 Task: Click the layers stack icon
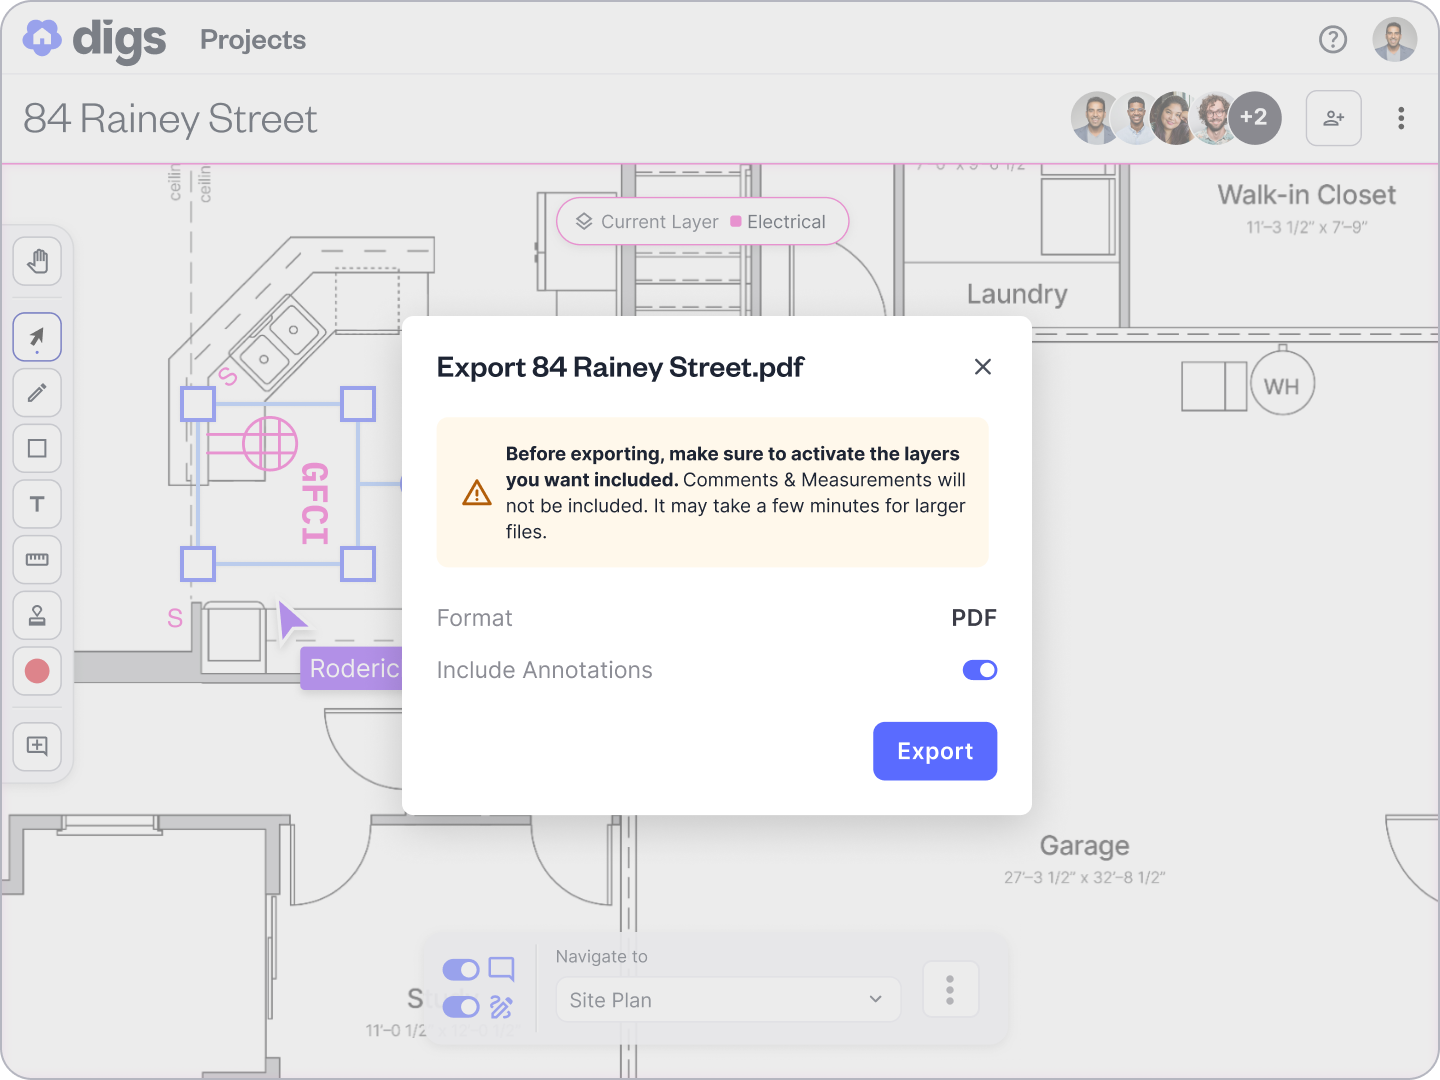tap(584, 222)
